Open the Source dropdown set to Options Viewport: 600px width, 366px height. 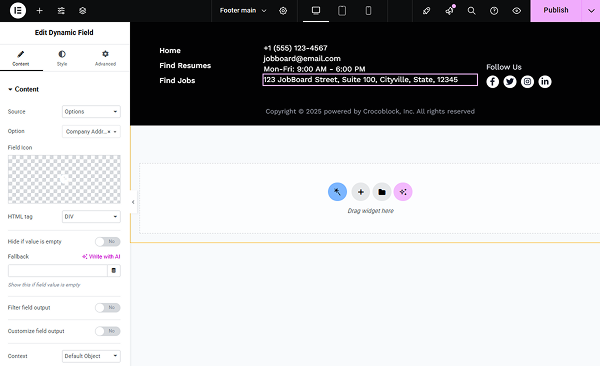pyautogui.click(x=91, y=111)
